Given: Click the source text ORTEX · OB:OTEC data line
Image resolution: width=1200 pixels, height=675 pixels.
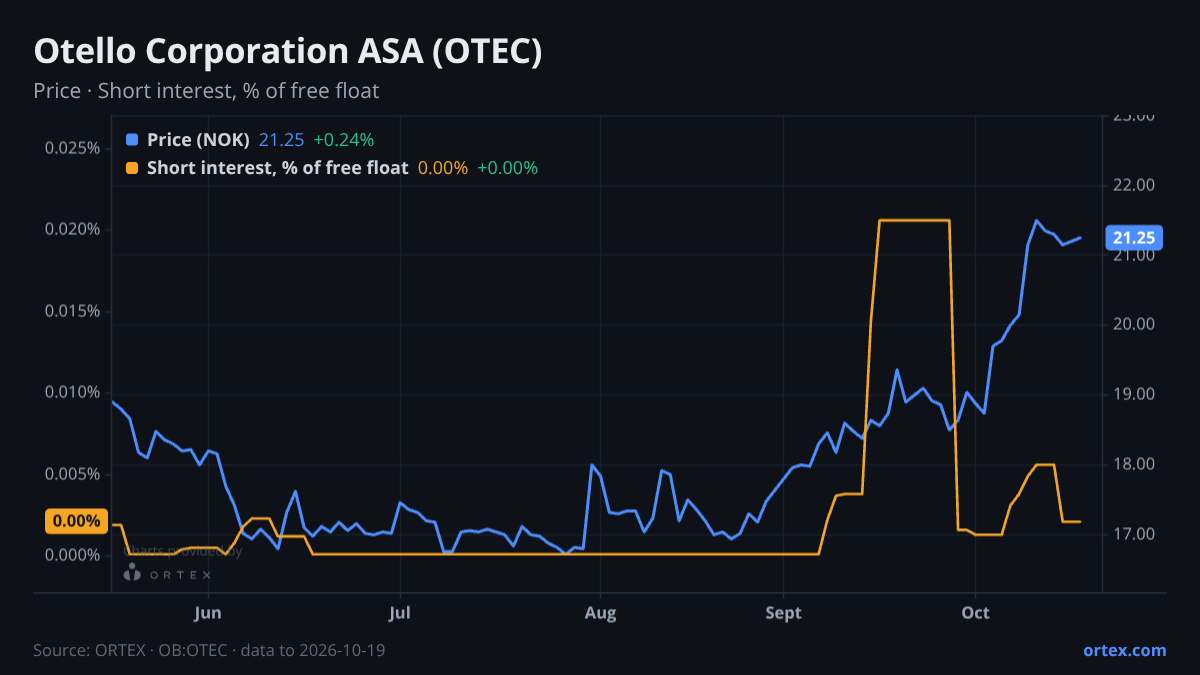Looking at the screenshot, I should [210, 650].
